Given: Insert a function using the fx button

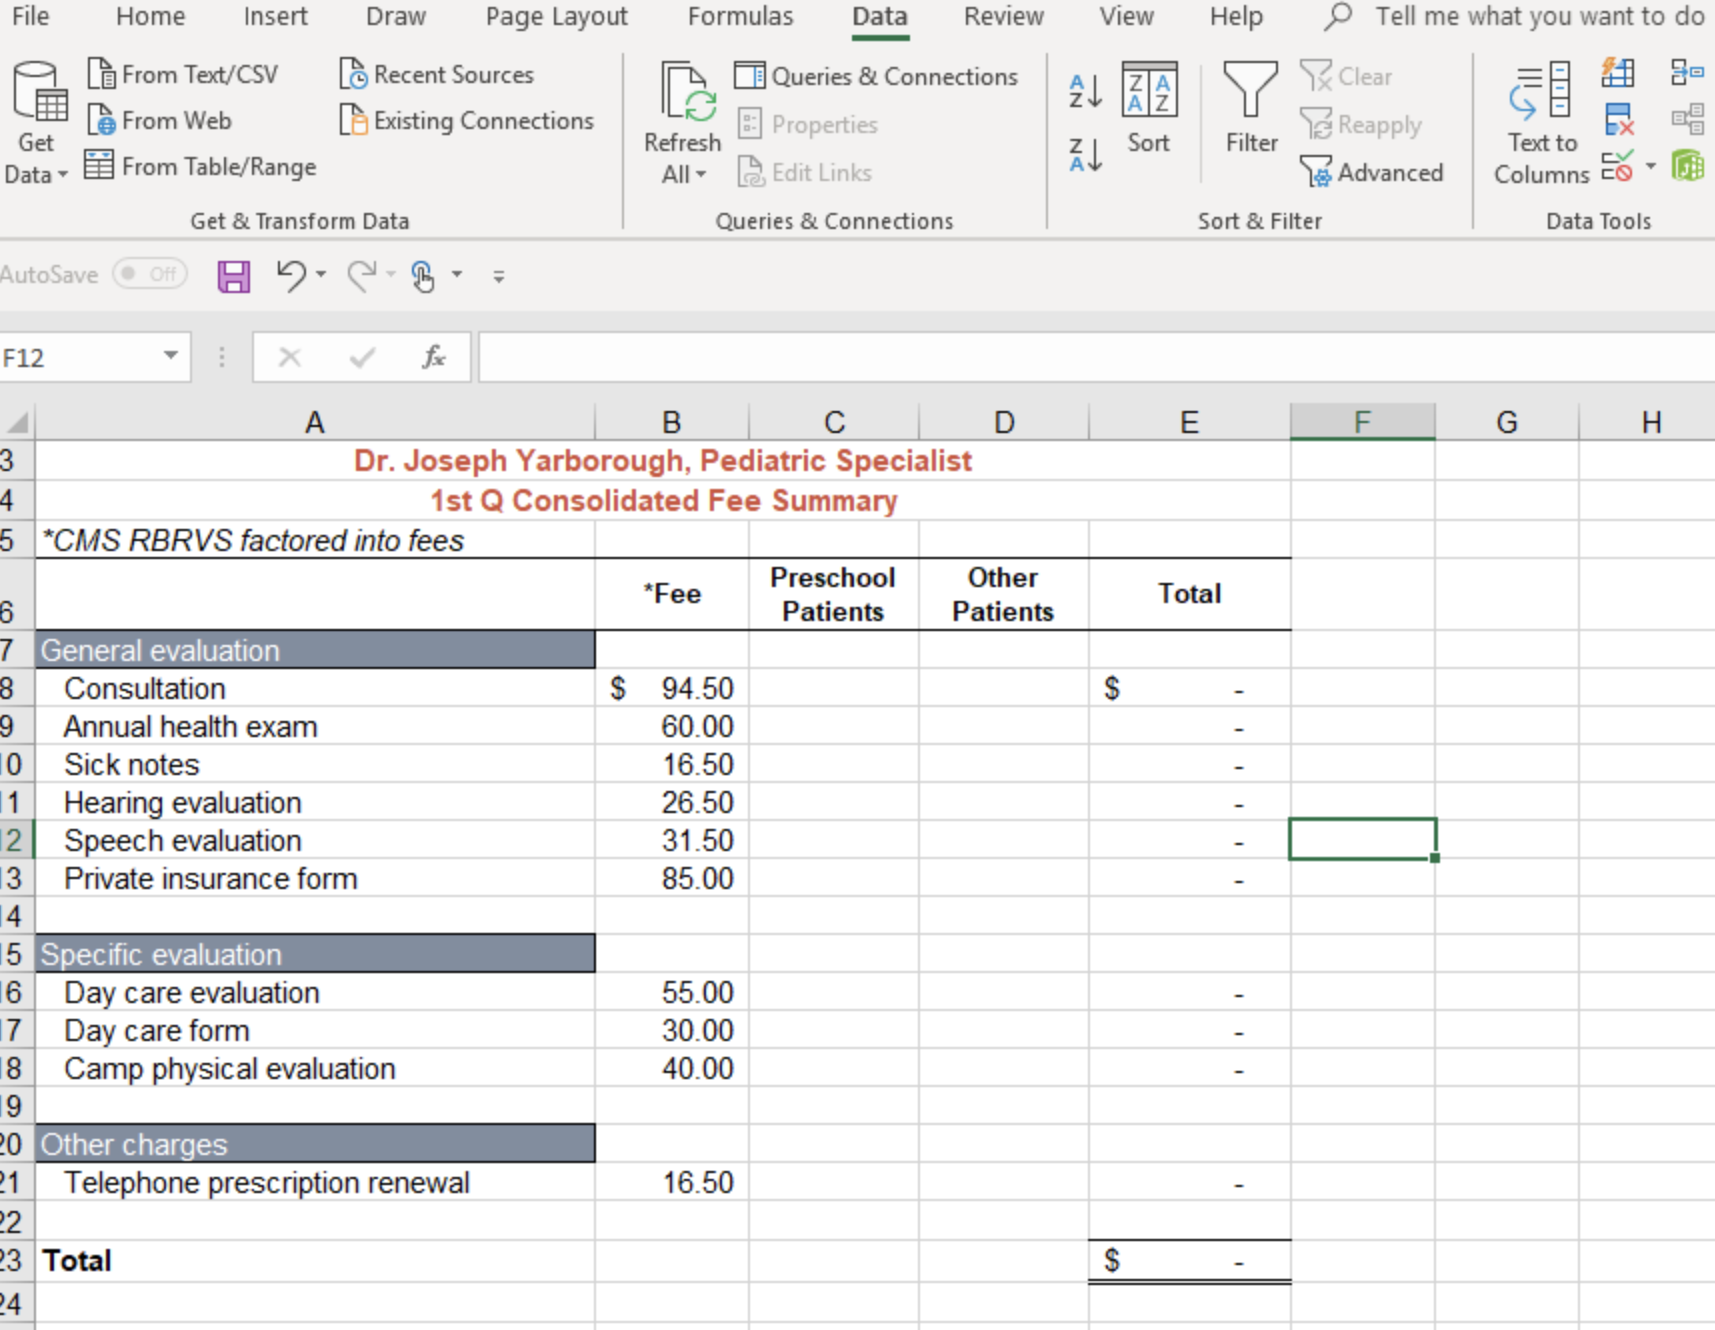Looking at the screenshot, I should [432, 357].
